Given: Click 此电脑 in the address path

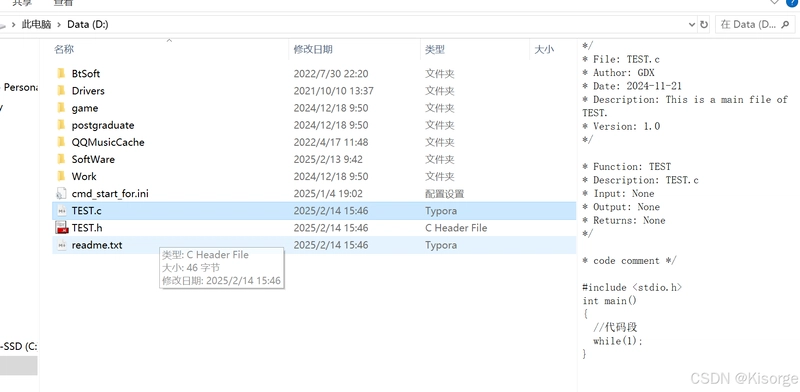Looking at the screenshot, I should click(36, 24).
